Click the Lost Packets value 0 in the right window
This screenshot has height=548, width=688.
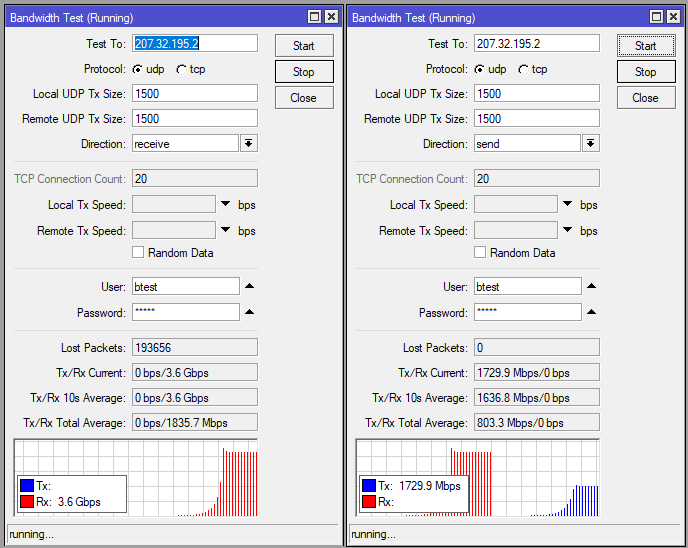point(537,347)
